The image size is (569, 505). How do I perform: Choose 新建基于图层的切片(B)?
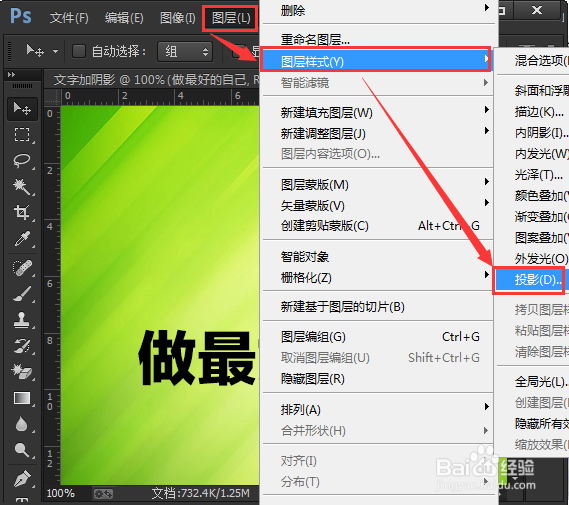click(x=377, y=307)
